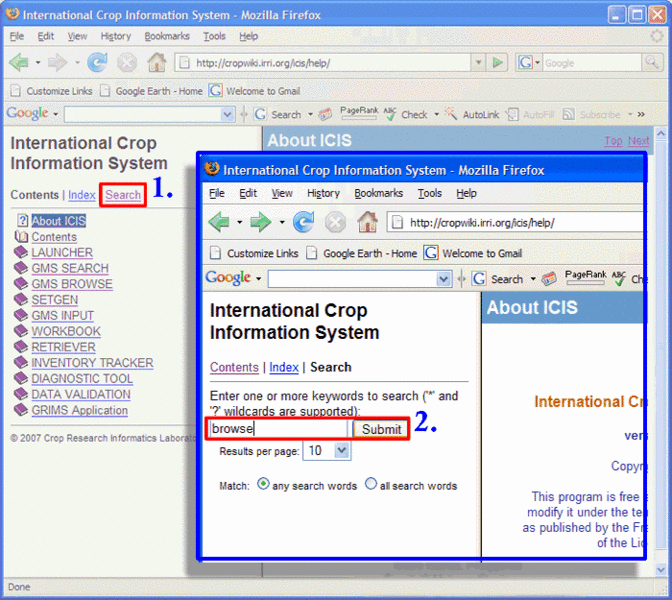Click the Top link in About ICIS header
The width and height of the screenshot is (672, 600).
click(x=613, y=141)
